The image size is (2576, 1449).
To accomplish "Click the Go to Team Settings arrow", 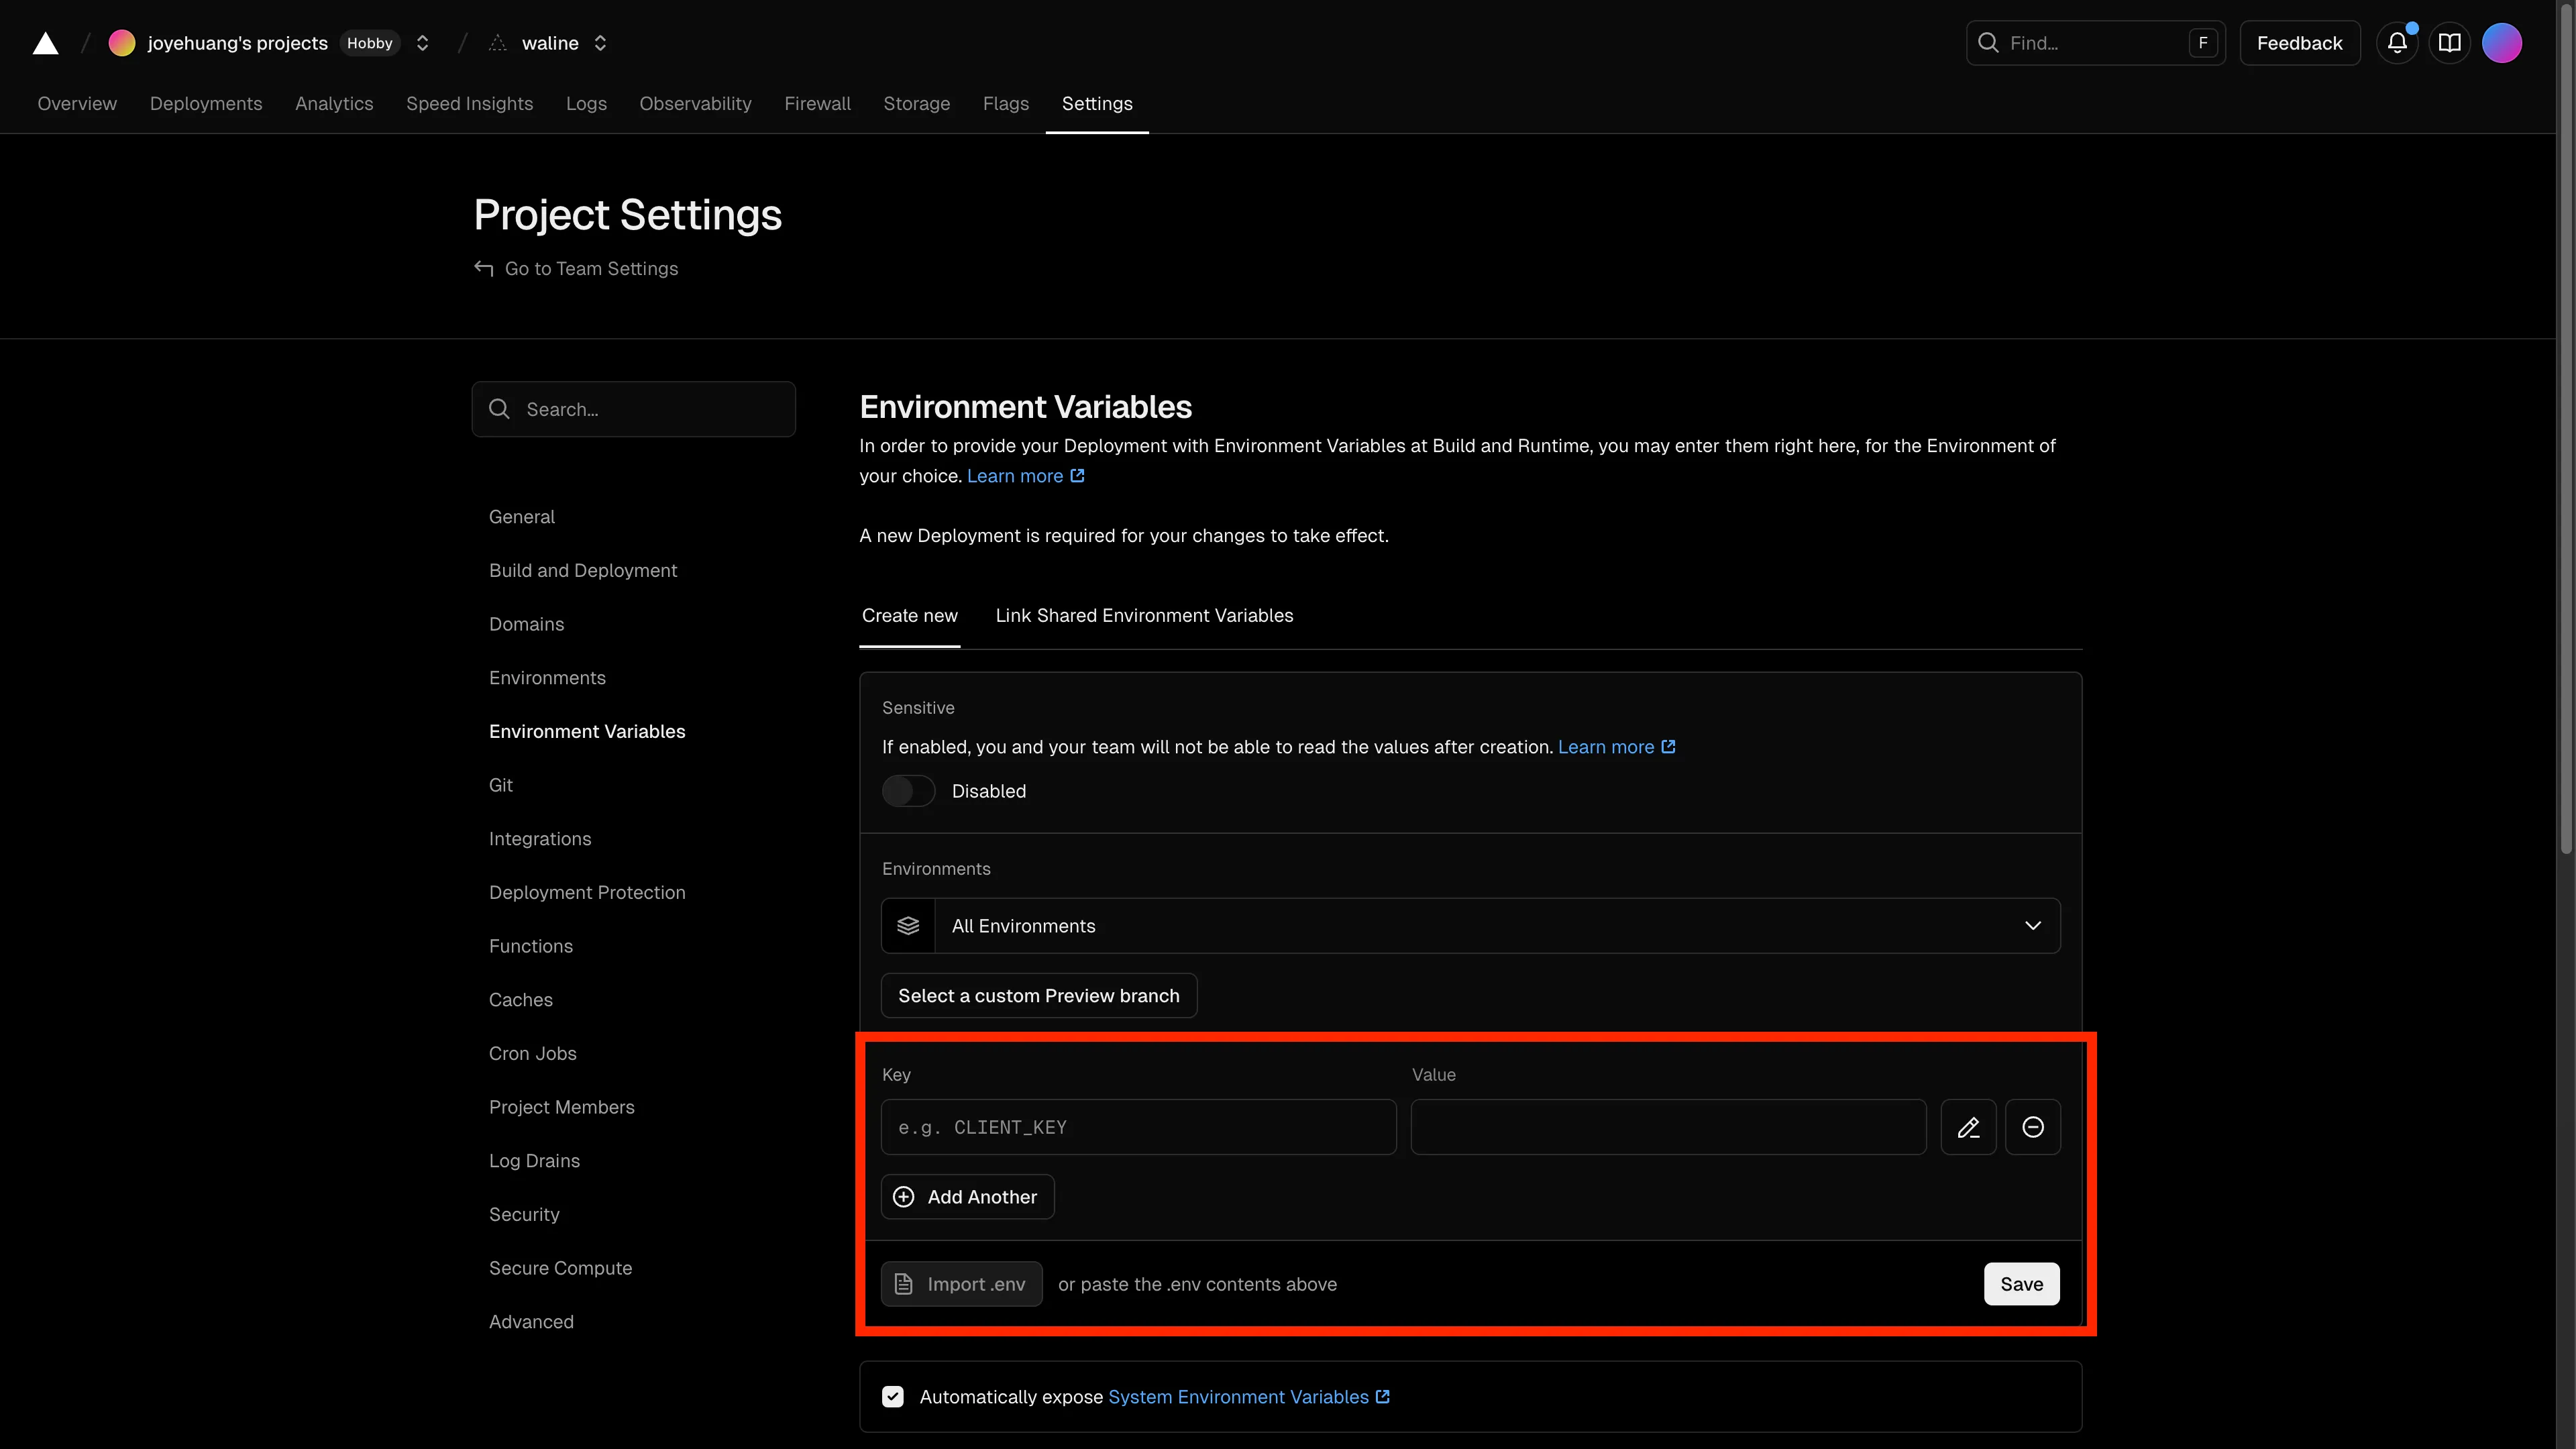I will [x=484, y=268].
